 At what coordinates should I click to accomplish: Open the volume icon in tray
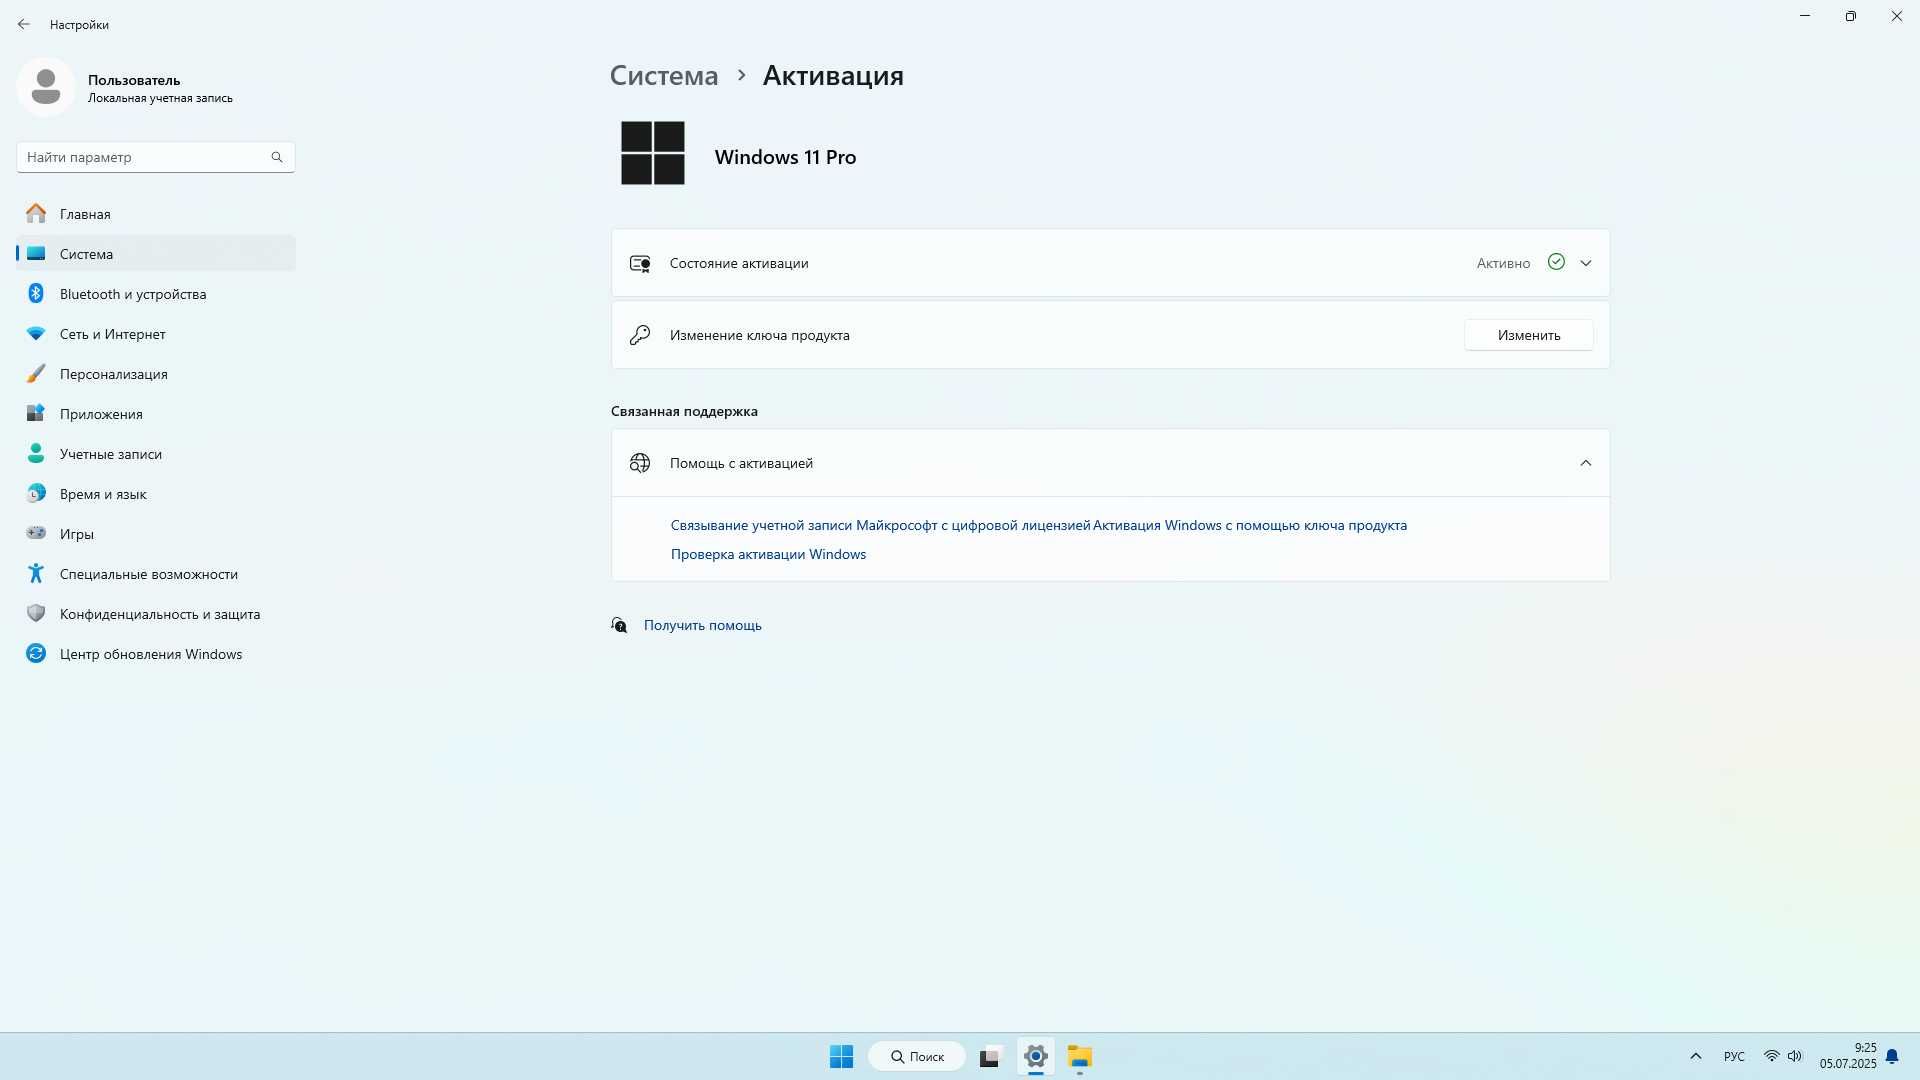point(1795,1056)
